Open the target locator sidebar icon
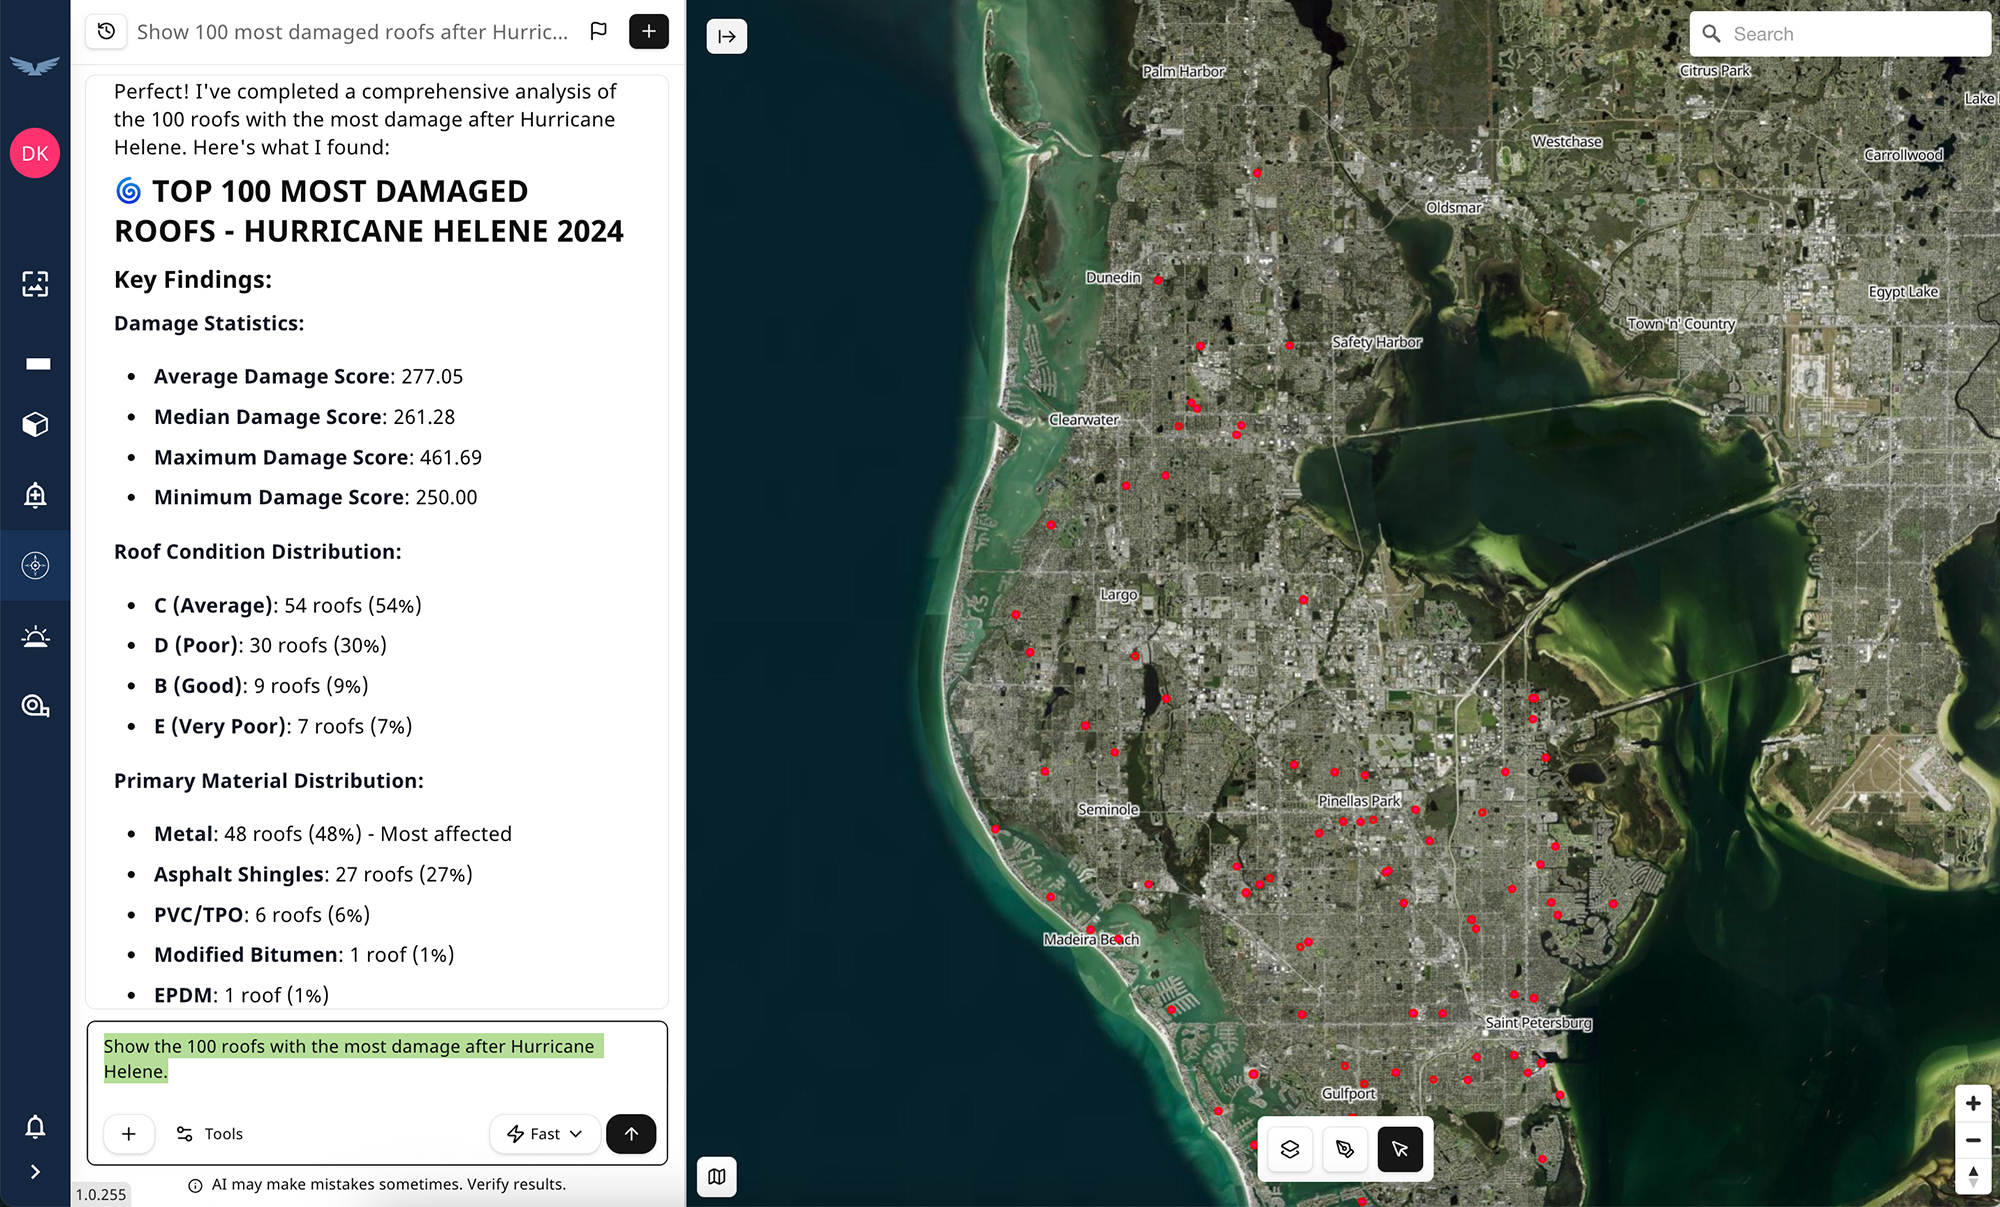 [35, 566]
